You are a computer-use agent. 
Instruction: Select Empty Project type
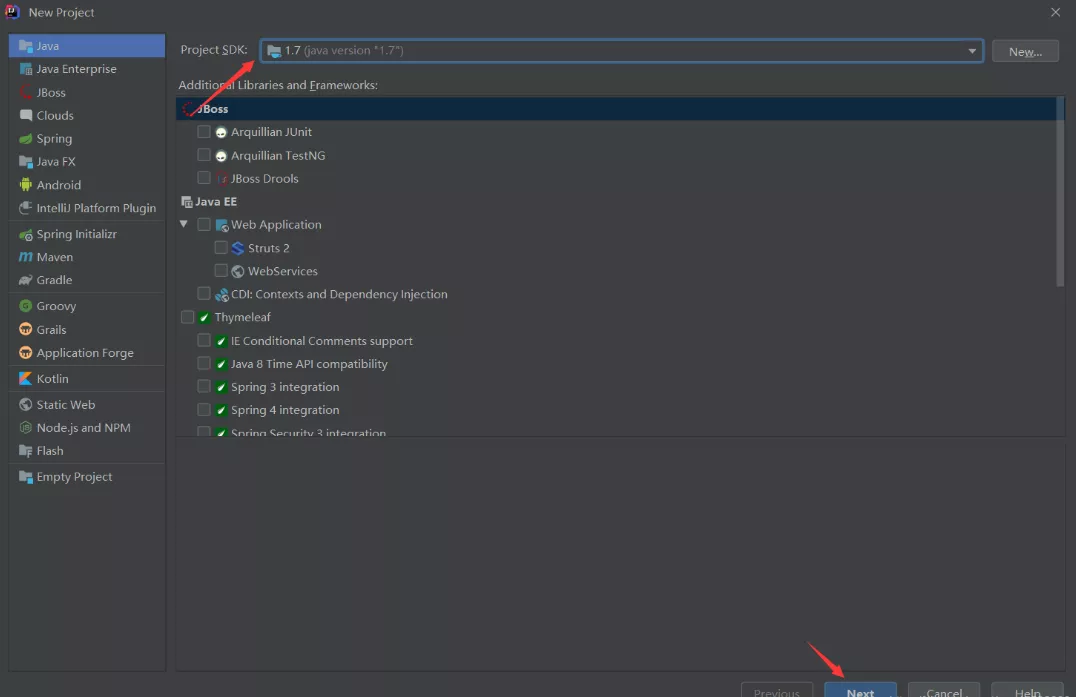pos(86,477)
